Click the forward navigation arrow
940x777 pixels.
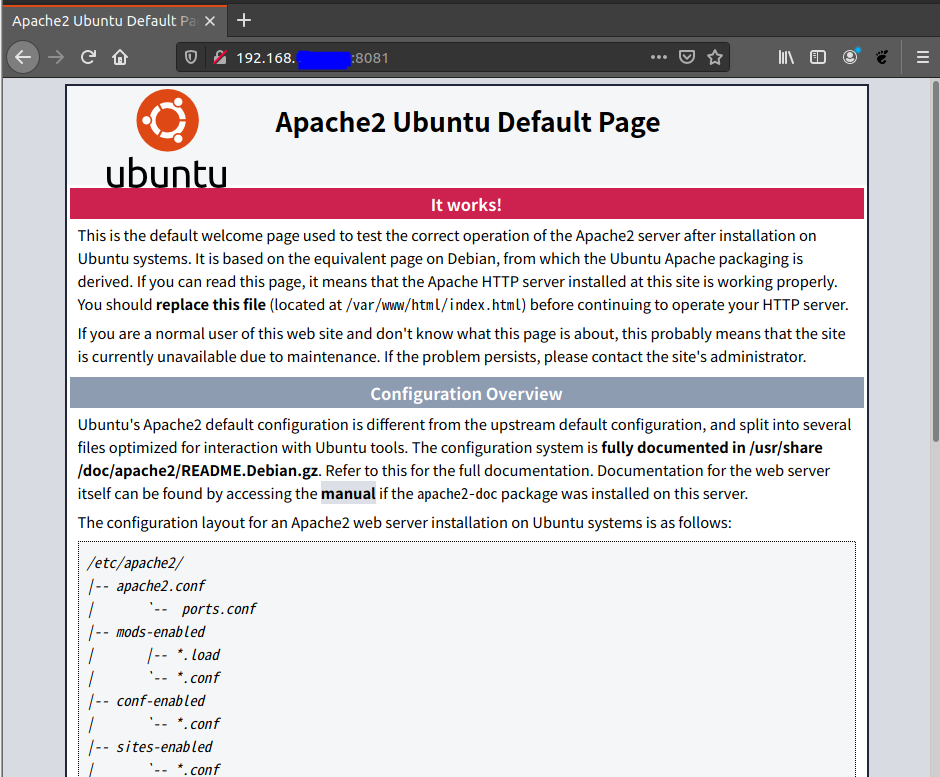[56, 58]
